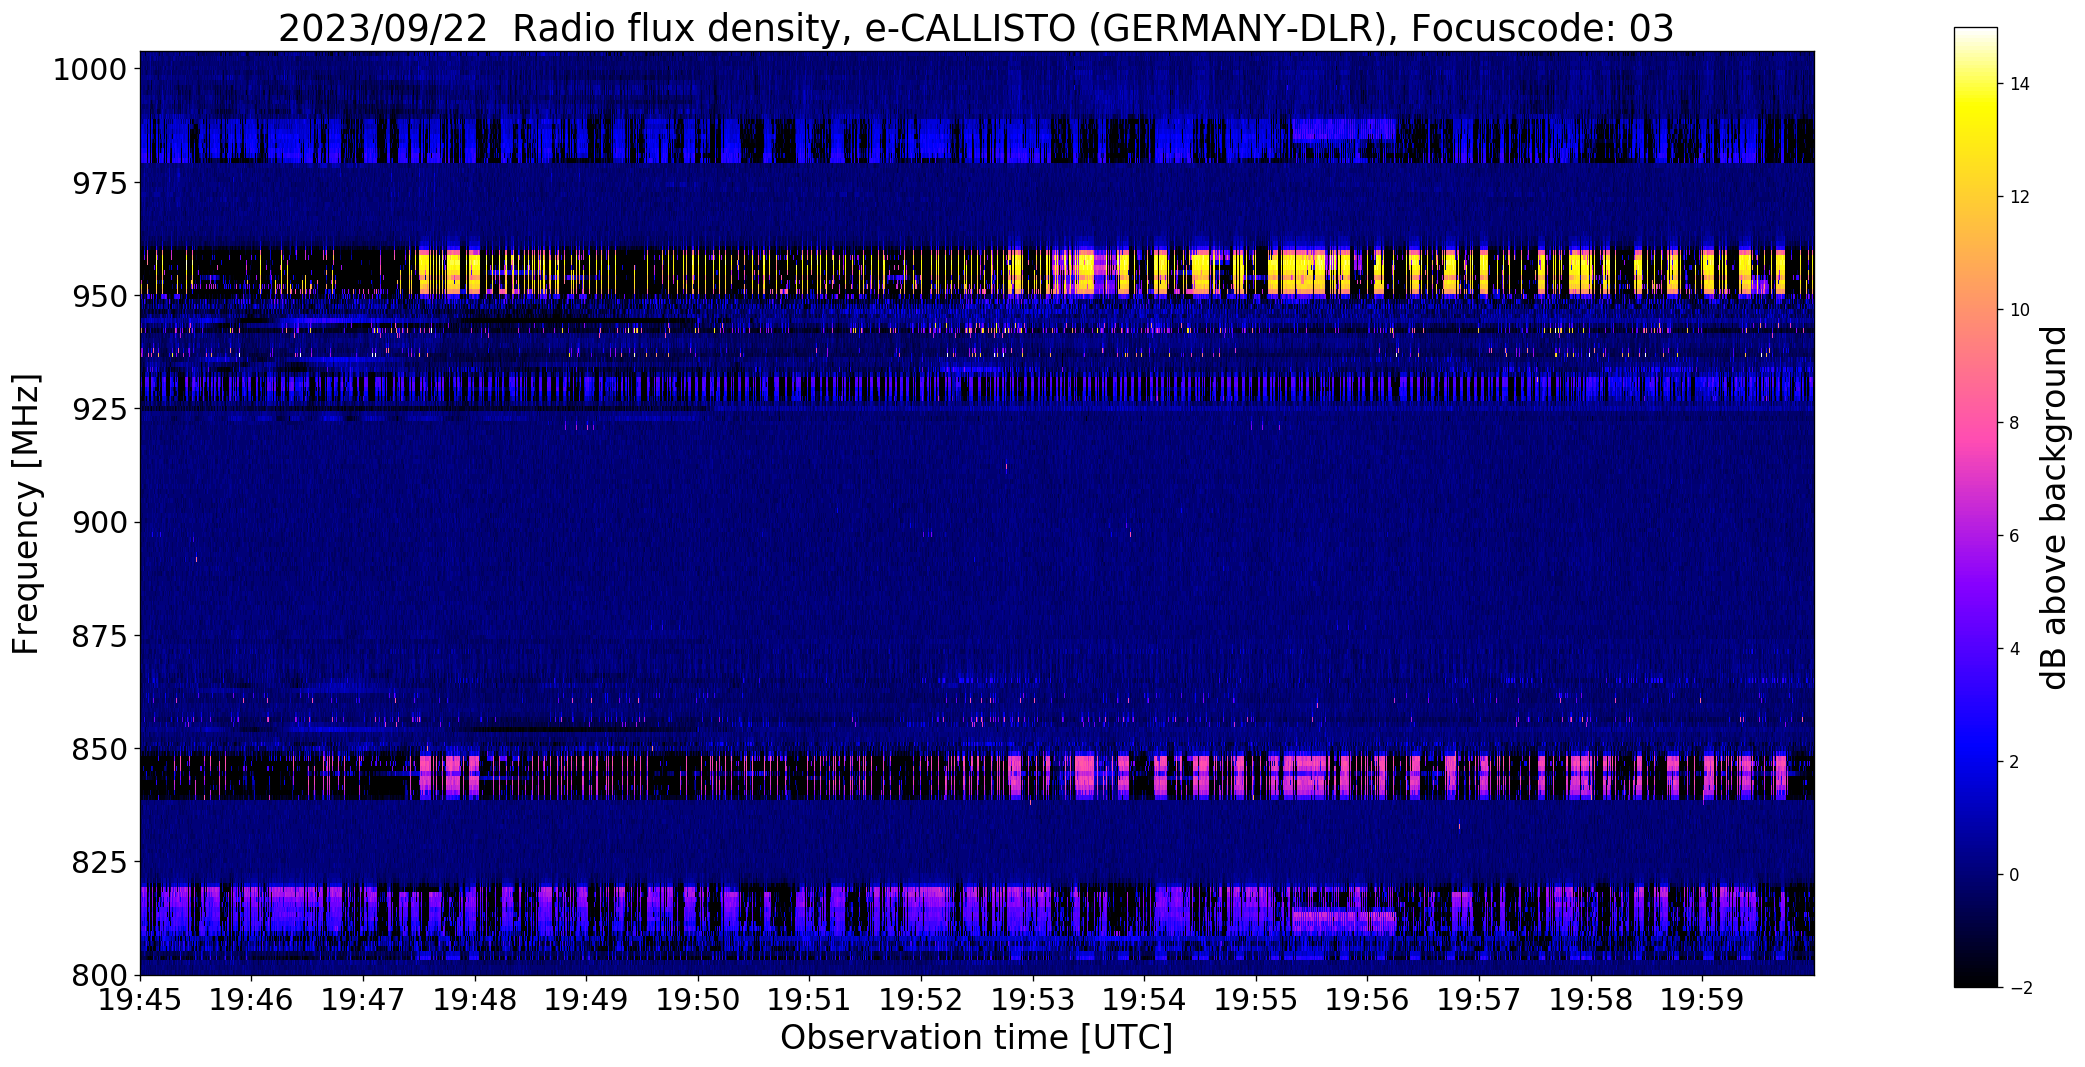The height and width of the screenshot is (1067, 2085).
Task: Click the 825 frequency tick label
Action: click(x=100, y=861)
